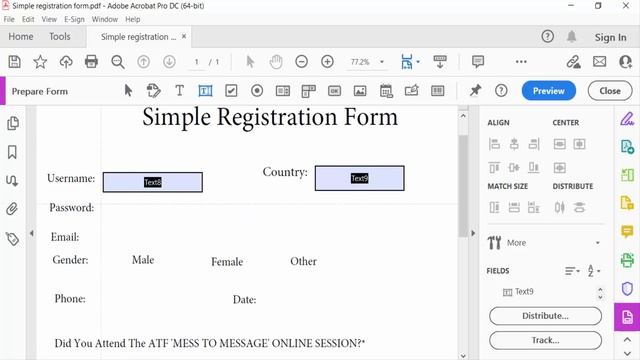Choose the Selection arrow tool in main toolbar
The width and height of the screenshot is (640, 360).
(x=250, y=62)
